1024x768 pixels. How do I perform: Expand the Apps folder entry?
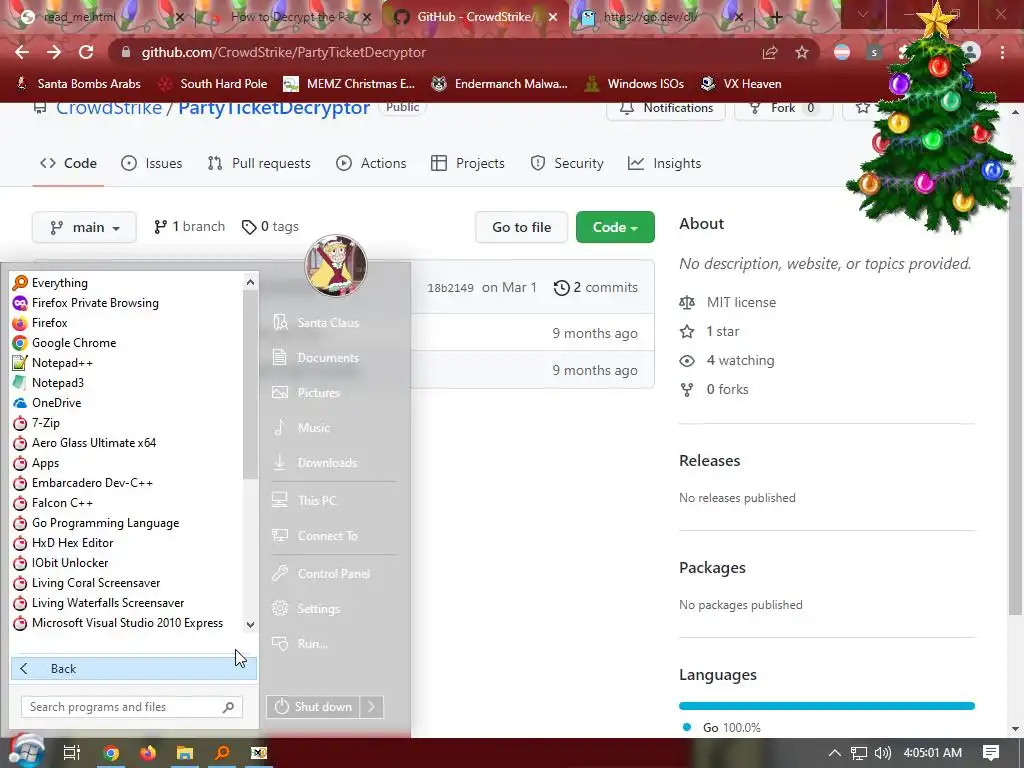click(x=36, y=463)
